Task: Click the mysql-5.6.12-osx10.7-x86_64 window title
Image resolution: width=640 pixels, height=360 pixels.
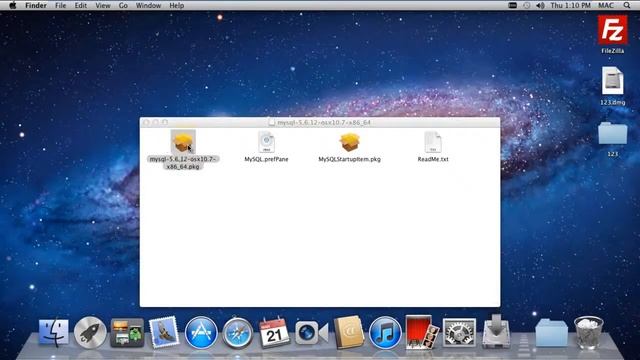Action: pyautogui.click(x=324, y=122)
